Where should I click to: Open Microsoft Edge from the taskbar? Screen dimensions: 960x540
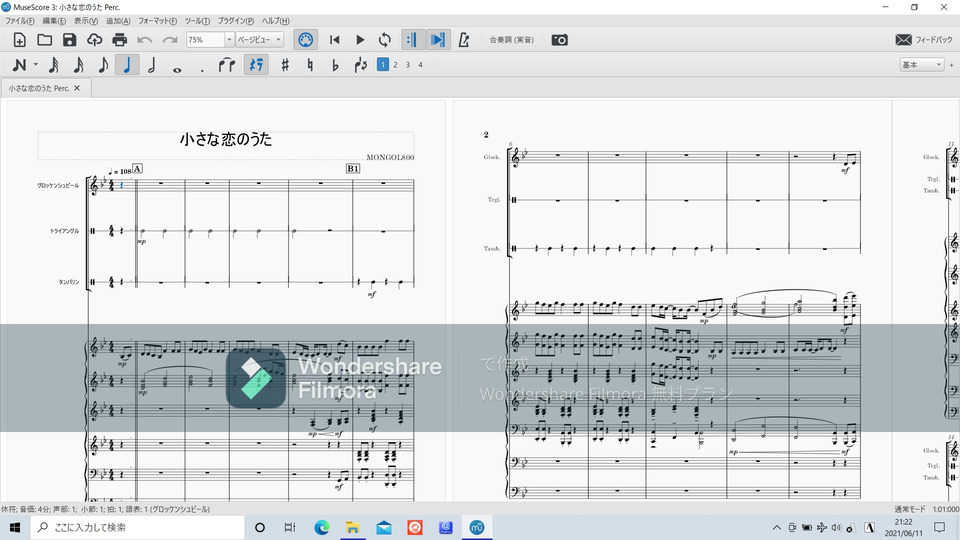tap(321, 527)
